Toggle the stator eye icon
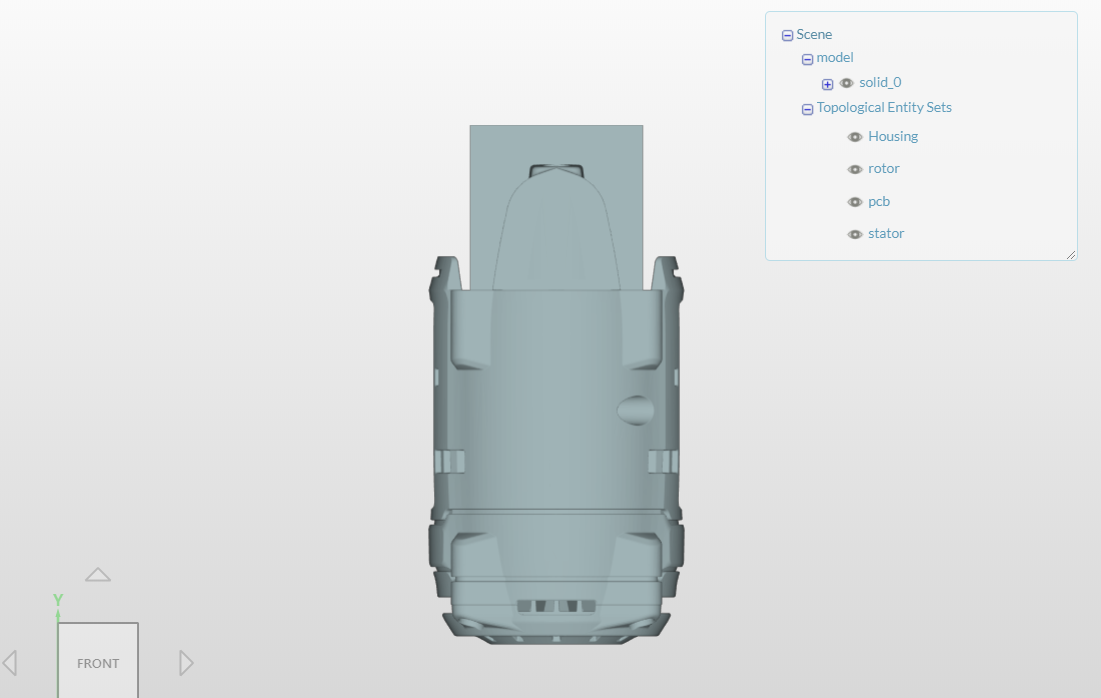The width and height of the screenshot is (1101, 698). pyautogui.click(x=855, y=235)
